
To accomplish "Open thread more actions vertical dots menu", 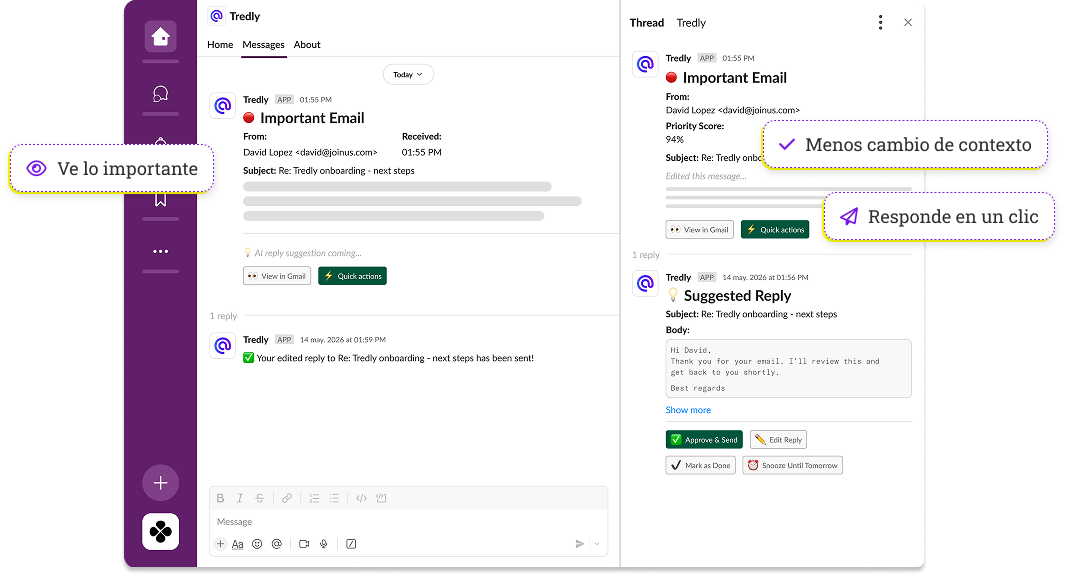I will point(880,22).
